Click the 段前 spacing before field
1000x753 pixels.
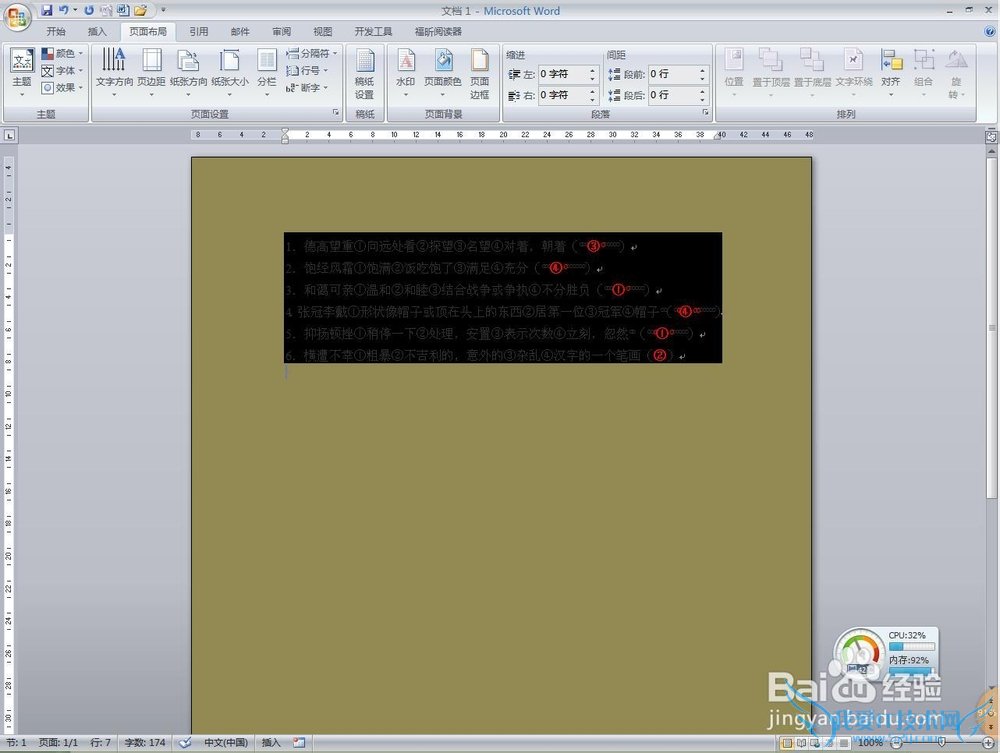point(673,74)
